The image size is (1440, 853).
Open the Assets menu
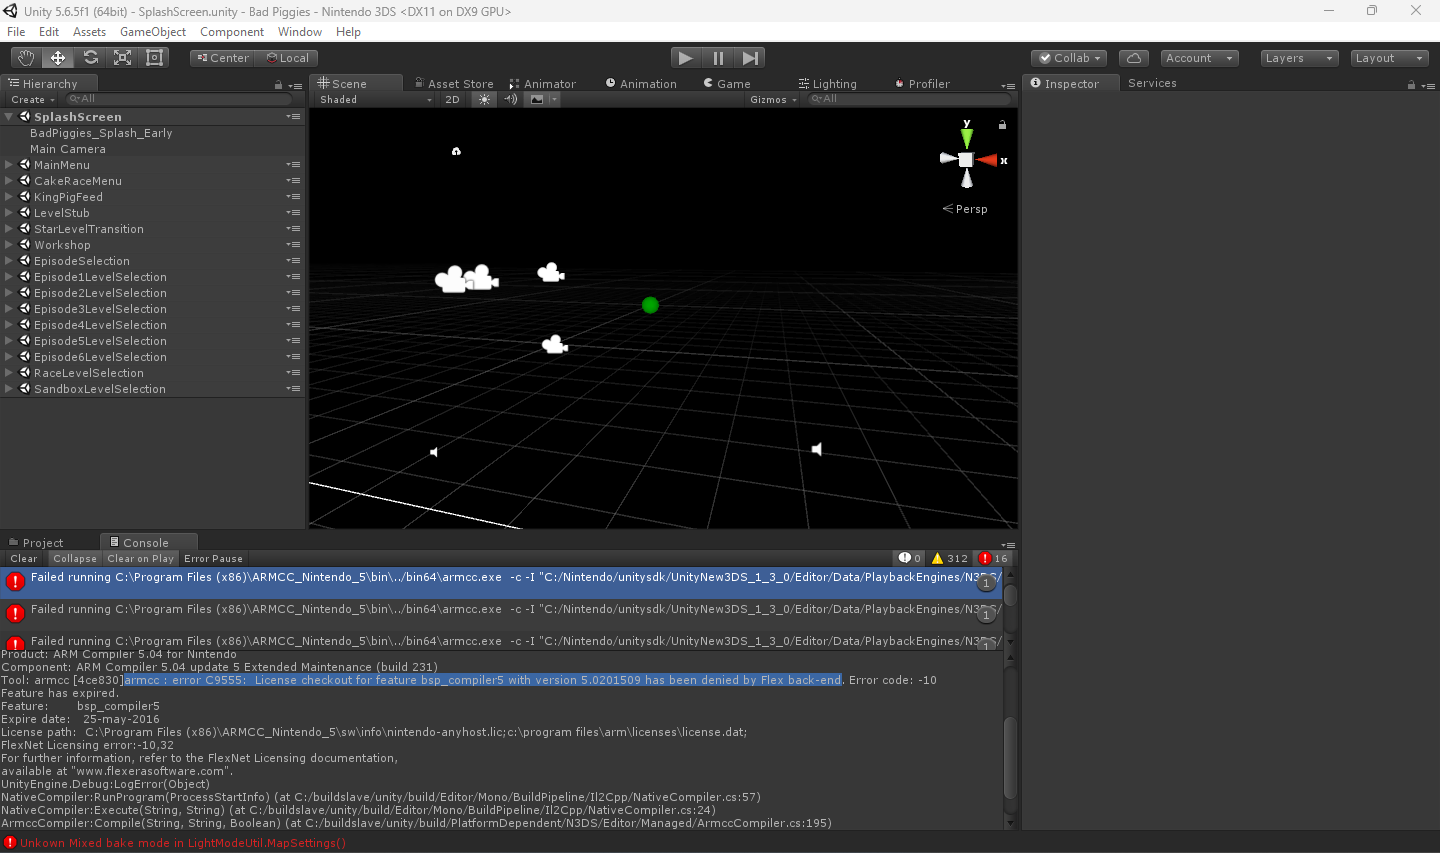point(89,32)
